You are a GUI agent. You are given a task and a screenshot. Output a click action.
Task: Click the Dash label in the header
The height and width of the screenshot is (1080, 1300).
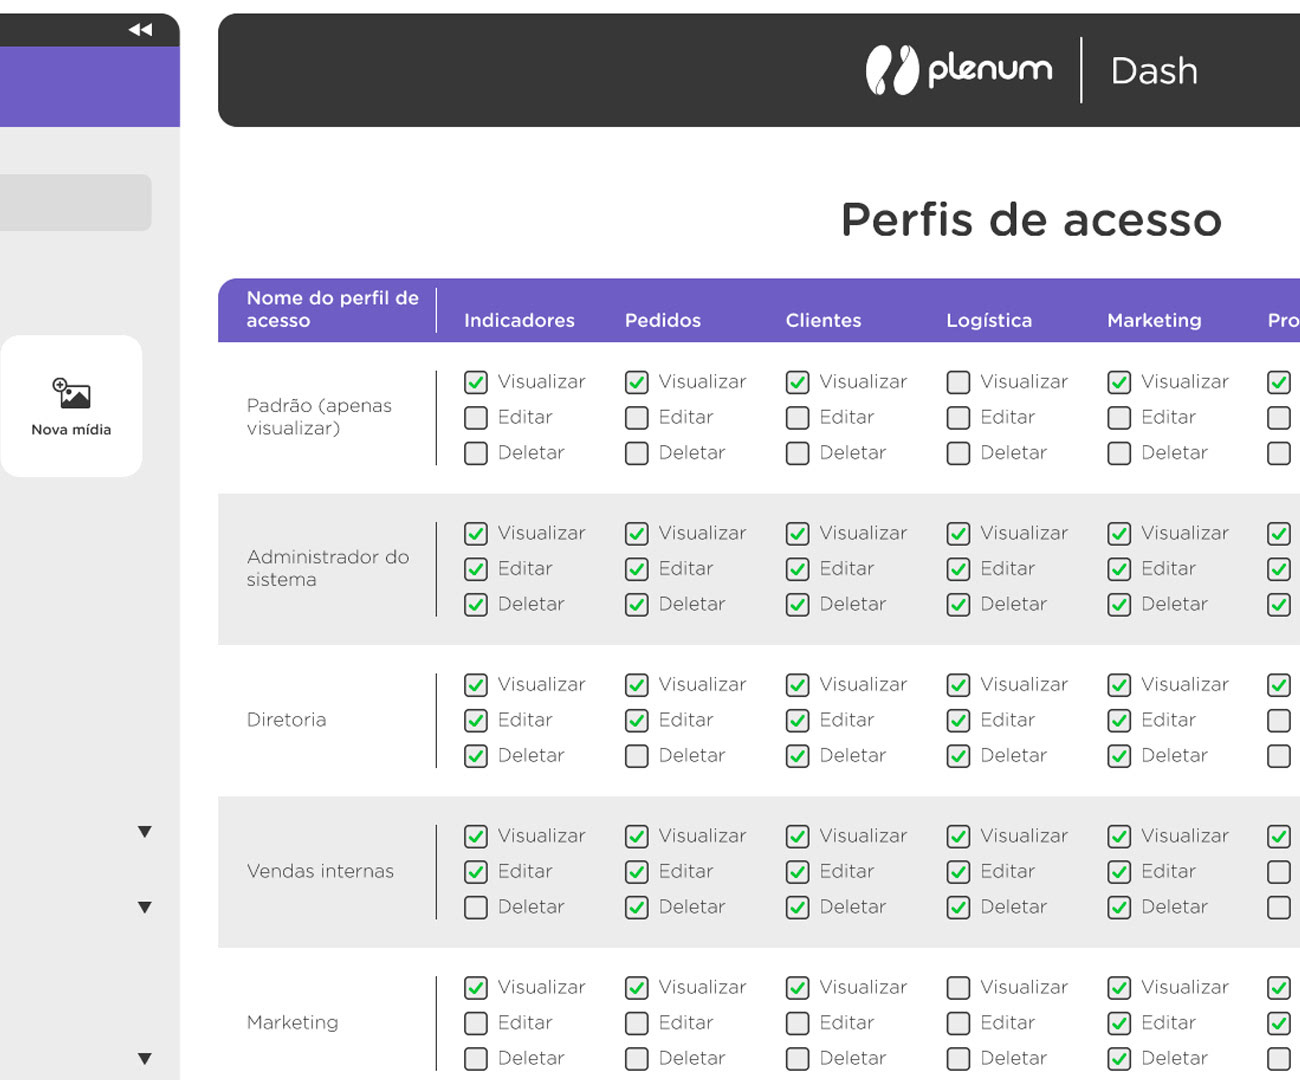1153,71
